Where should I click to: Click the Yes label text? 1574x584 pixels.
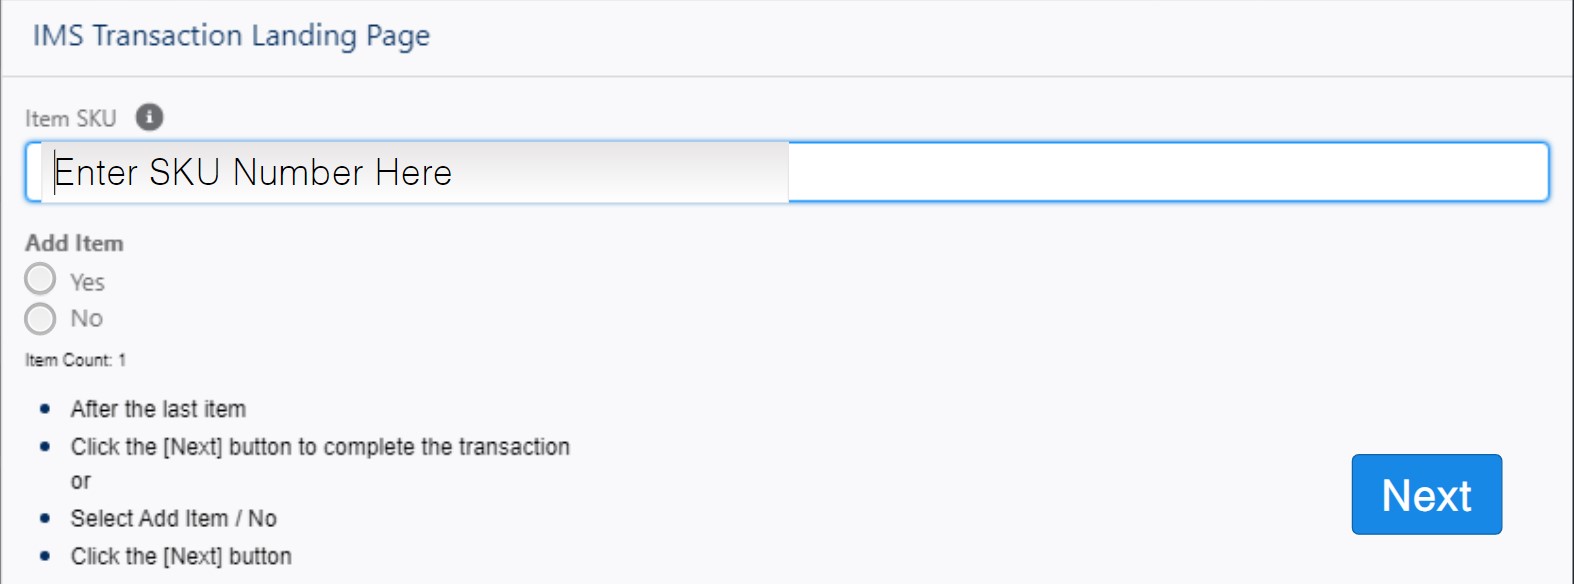pos(87,282)
